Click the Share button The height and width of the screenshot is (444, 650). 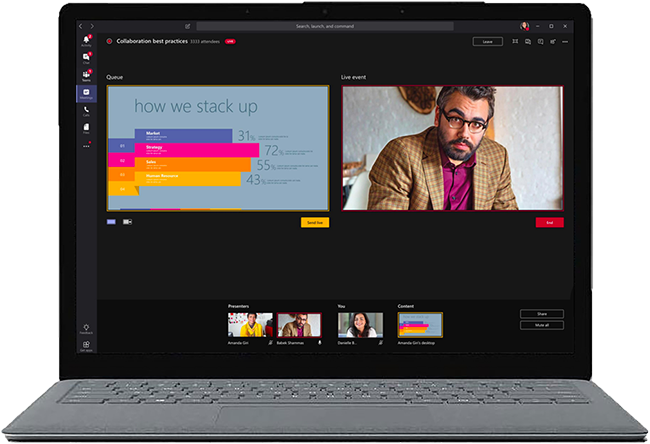pos(542,314)
